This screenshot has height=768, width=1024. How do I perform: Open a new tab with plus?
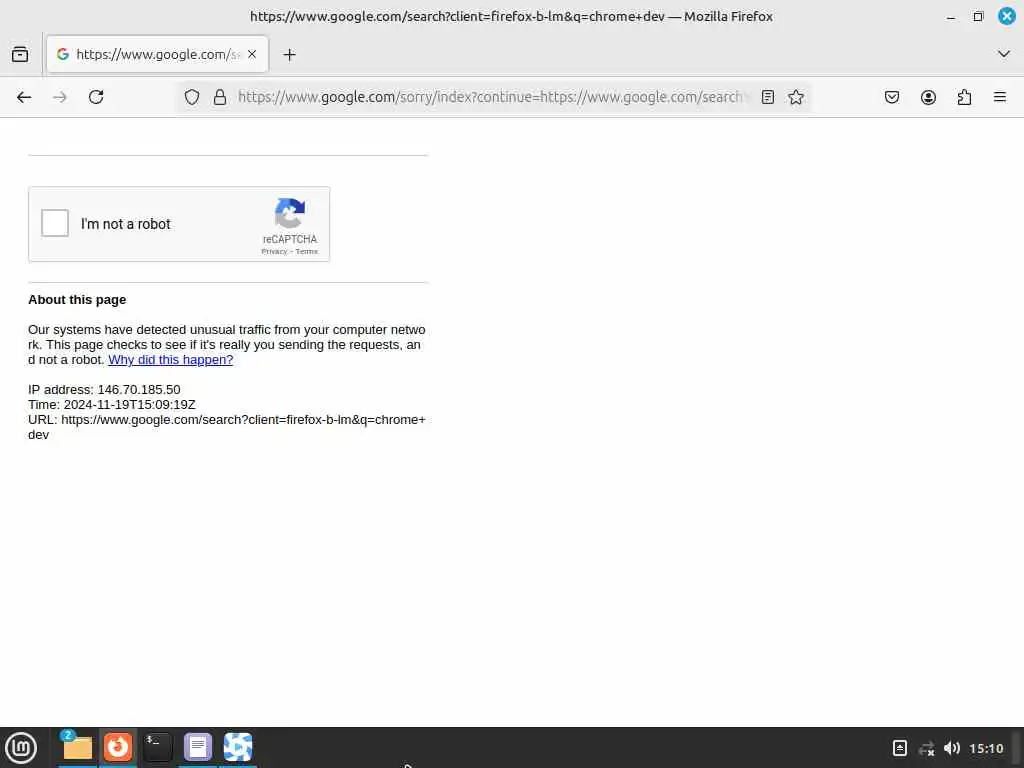click(289, 55)
